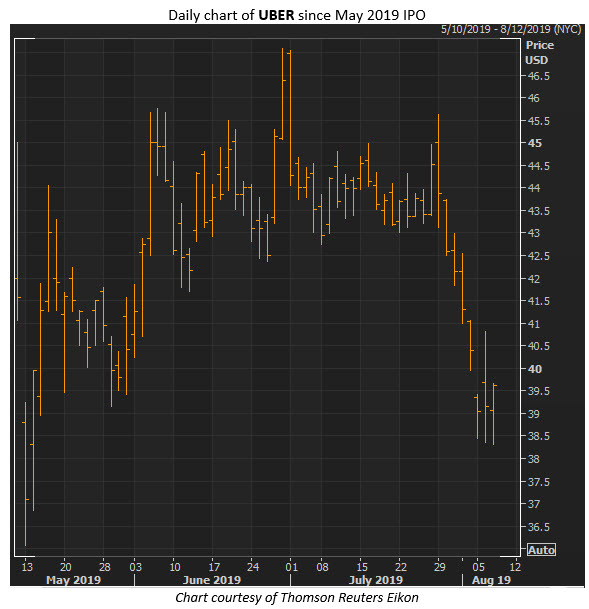Click the USD currency label

536,60
